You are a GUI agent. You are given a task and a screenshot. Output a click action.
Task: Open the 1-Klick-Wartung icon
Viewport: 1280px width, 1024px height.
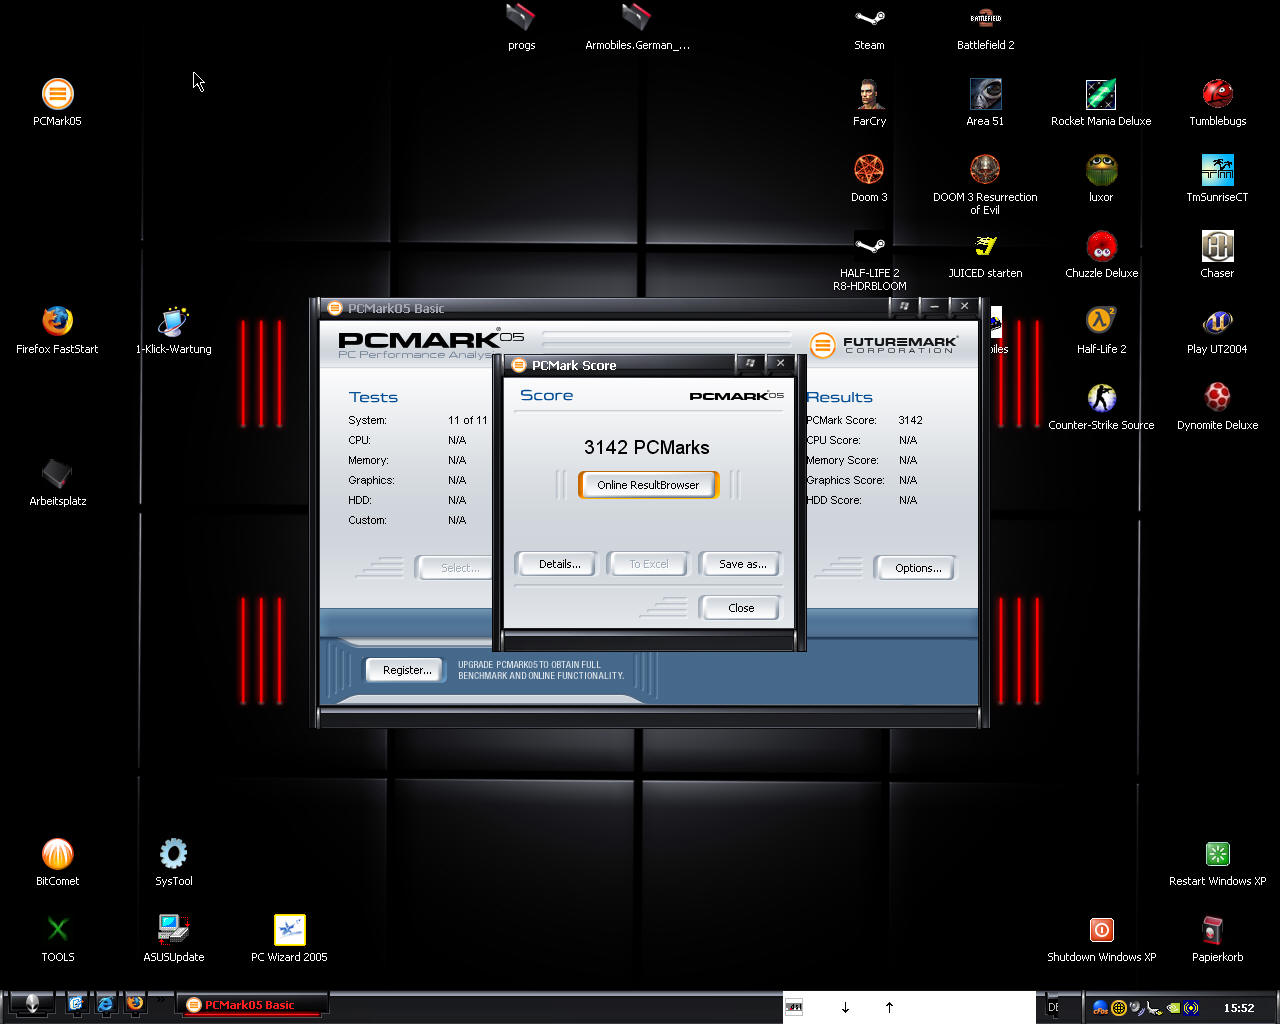[x=173, y=322]
